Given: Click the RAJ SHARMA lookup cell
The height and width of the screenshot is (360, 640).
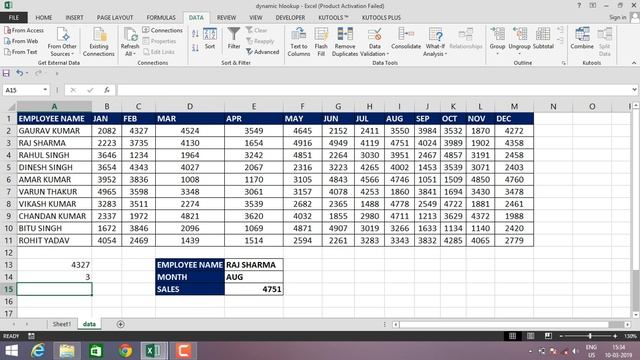Looking at the screenshot, I should [x=254, y=264].
